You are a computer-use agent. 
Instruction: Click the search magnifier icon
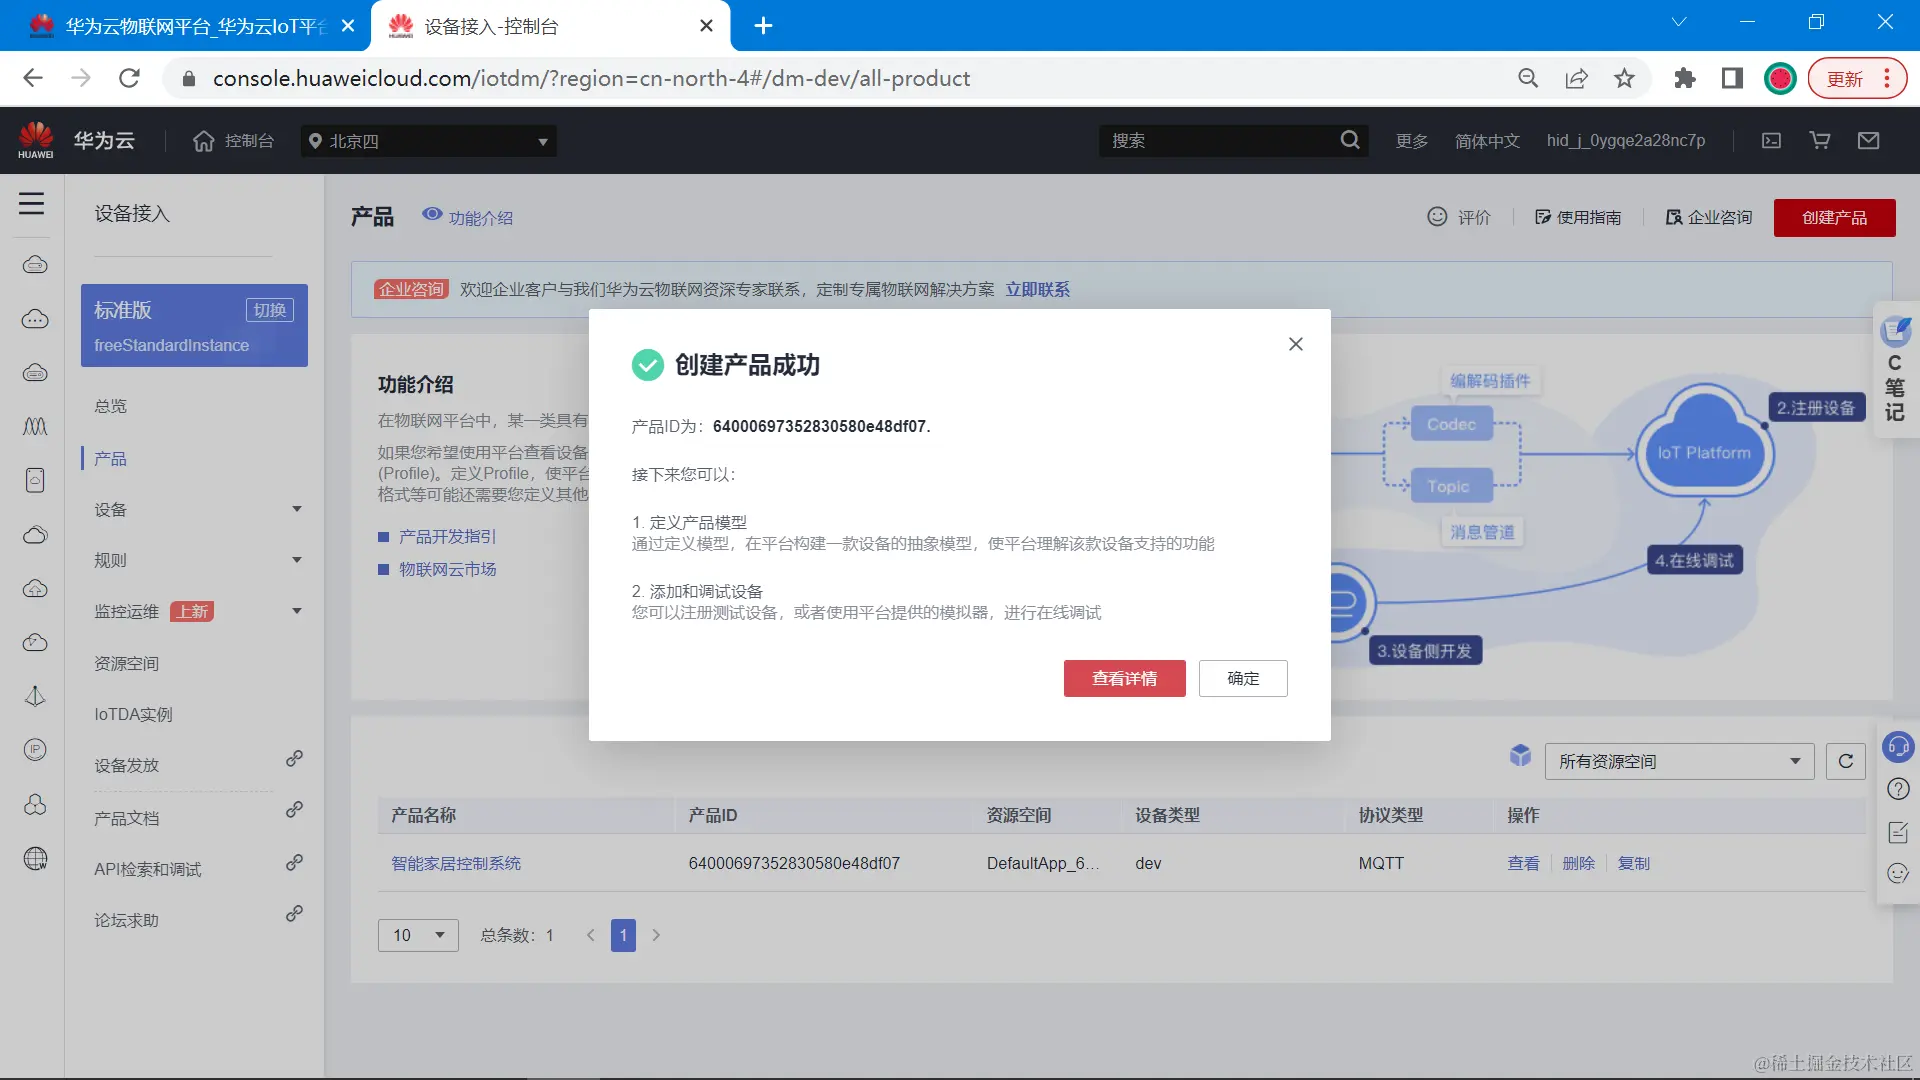click(1350, 140)
